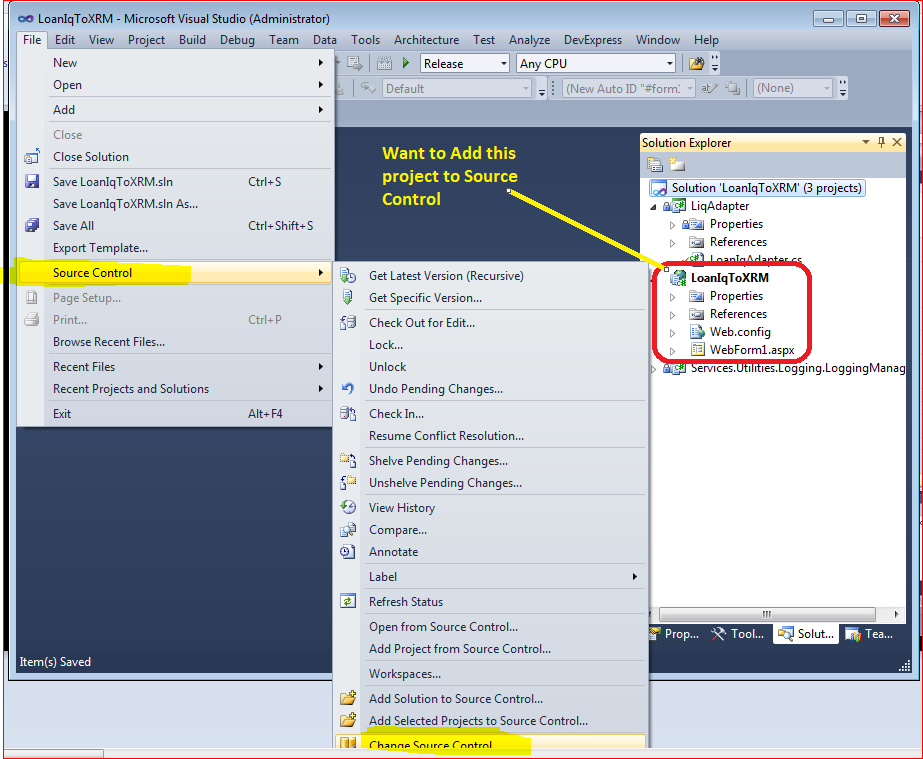Screen dimensions: 923x759
Task: Switch to the Tea... panel tab
Action: click(870, 634)
